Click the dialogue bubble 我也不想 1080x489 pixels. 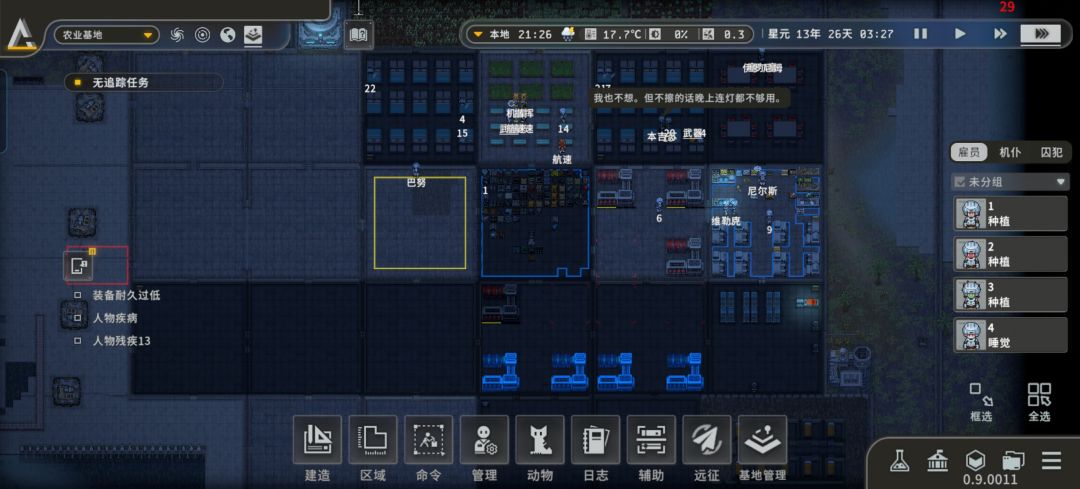[x=689, y=98]
